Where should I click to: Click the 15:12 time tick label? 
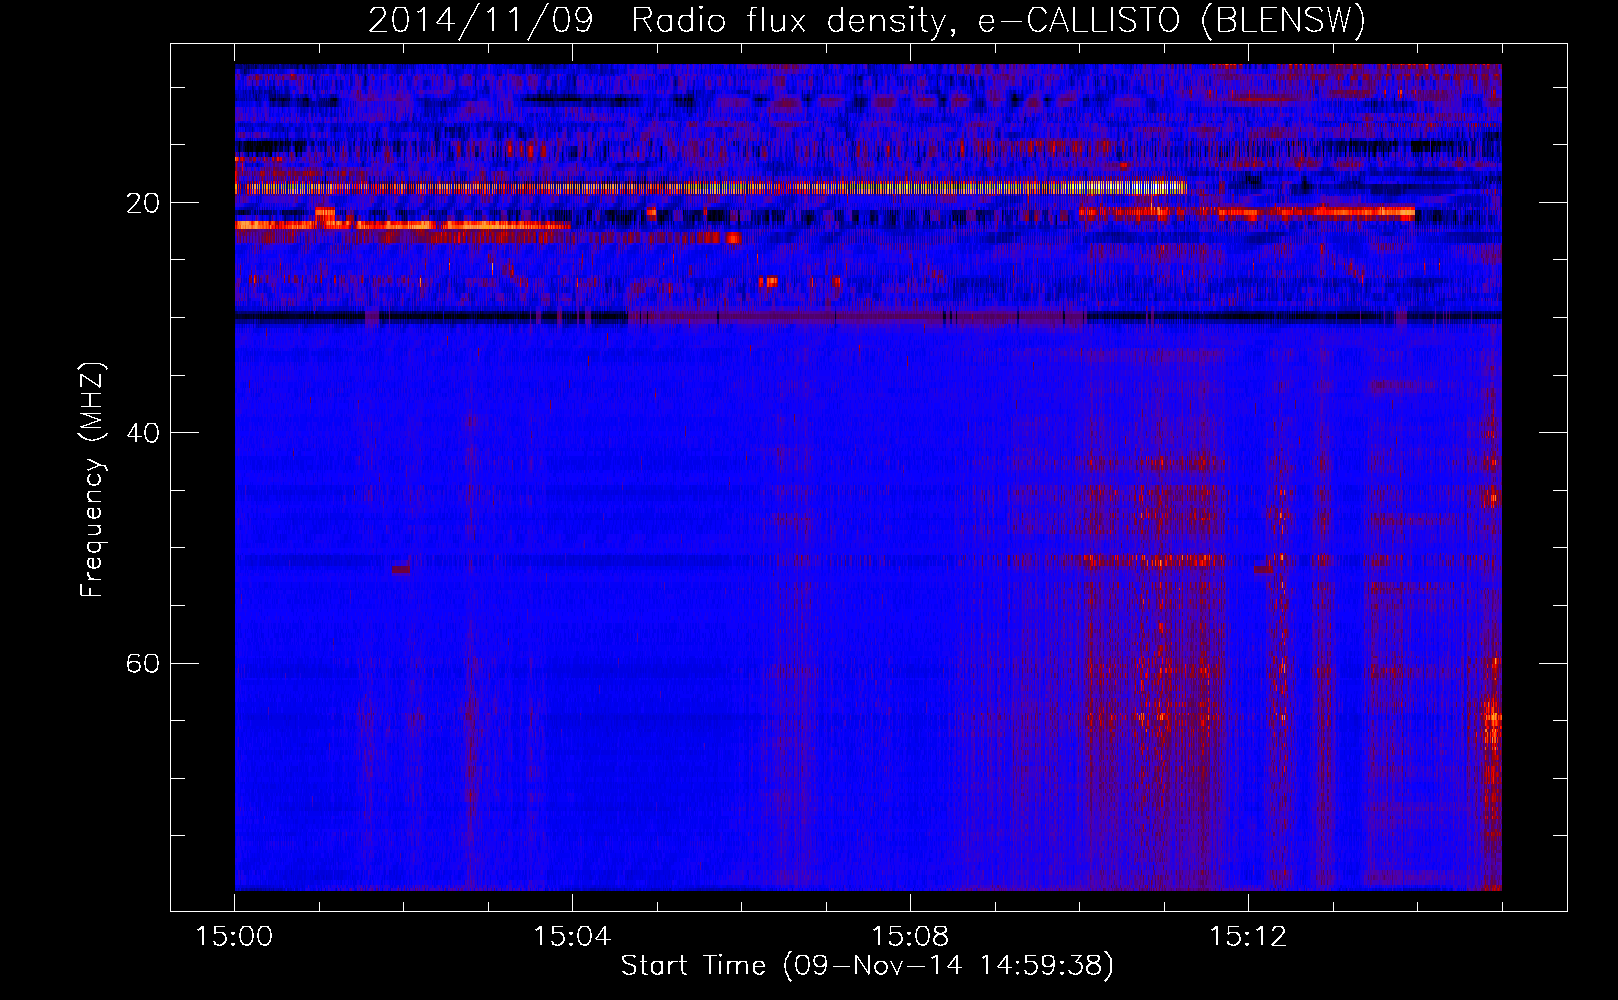[1248, 937]
